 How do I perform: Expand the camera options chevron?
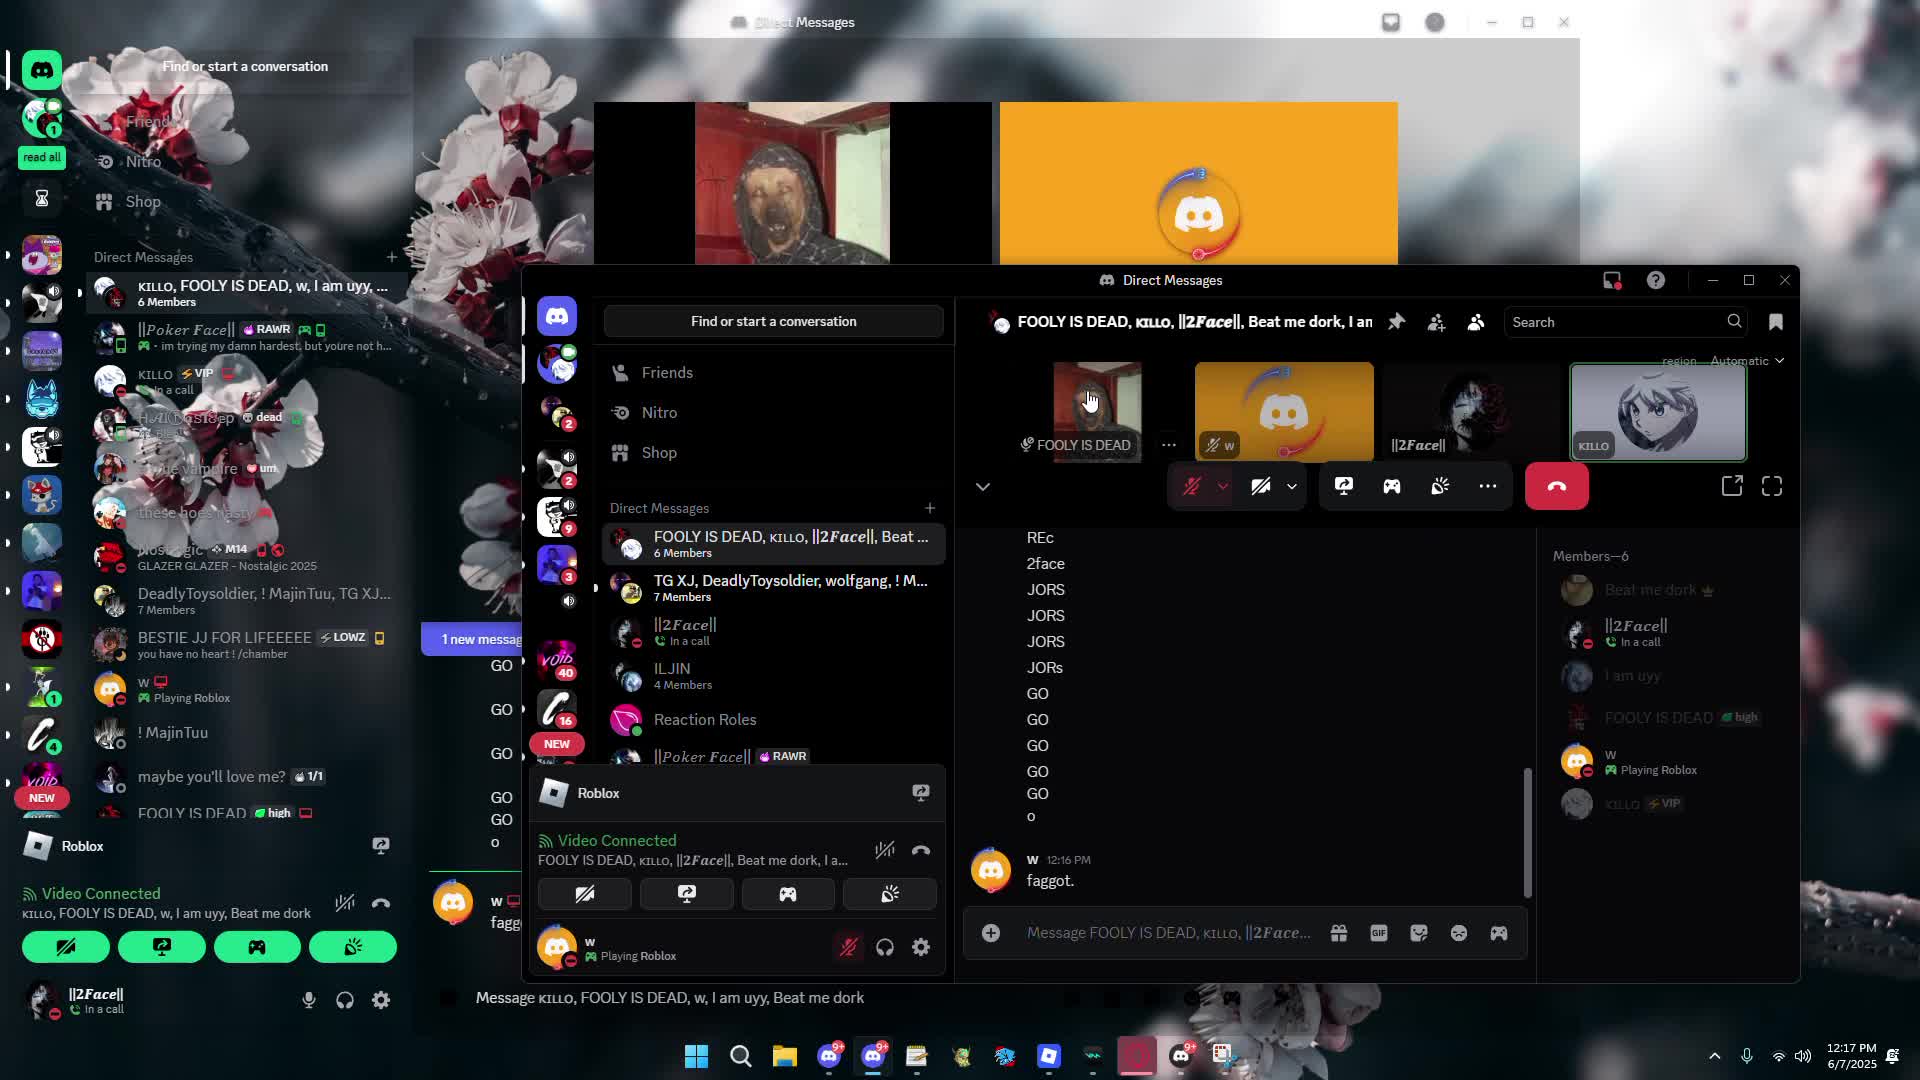point(1292,487)
